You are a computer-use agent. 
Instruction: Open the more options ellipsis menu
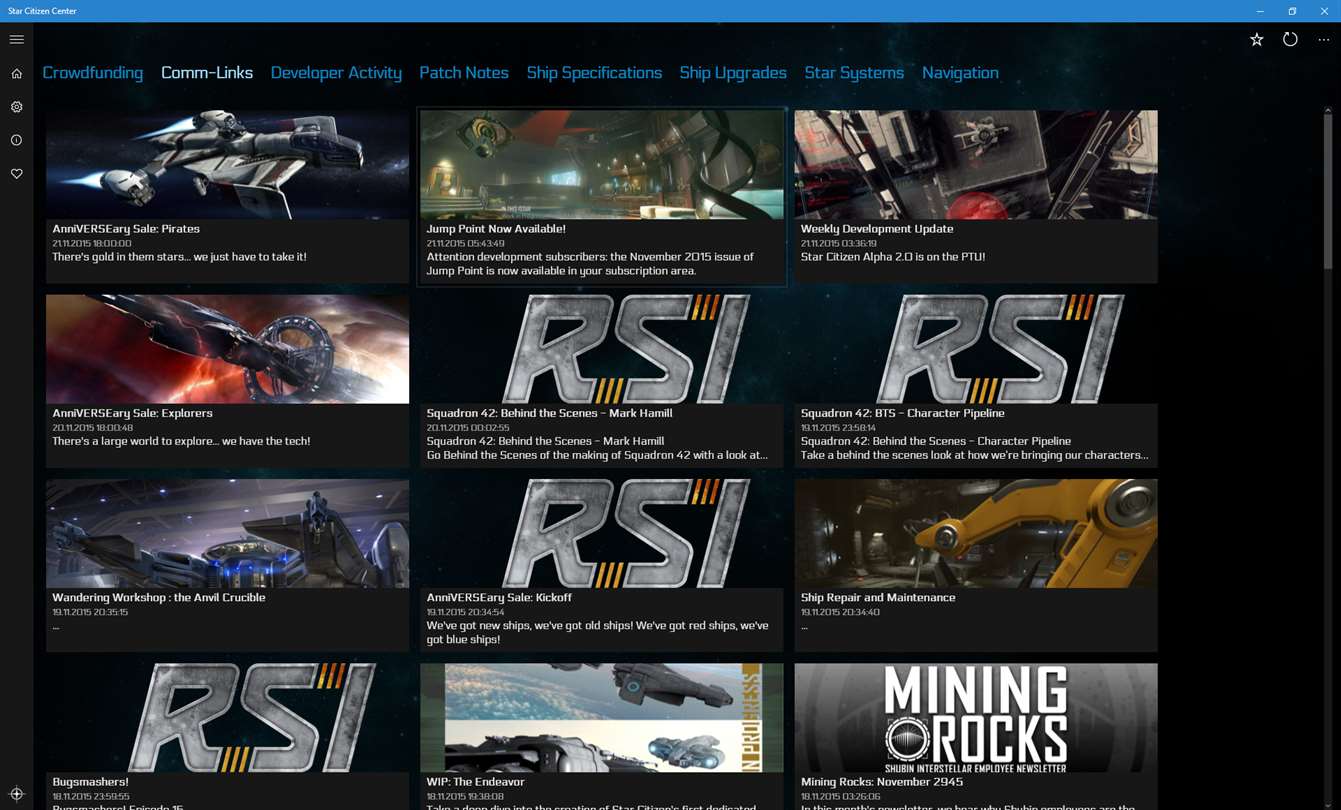1324,40
